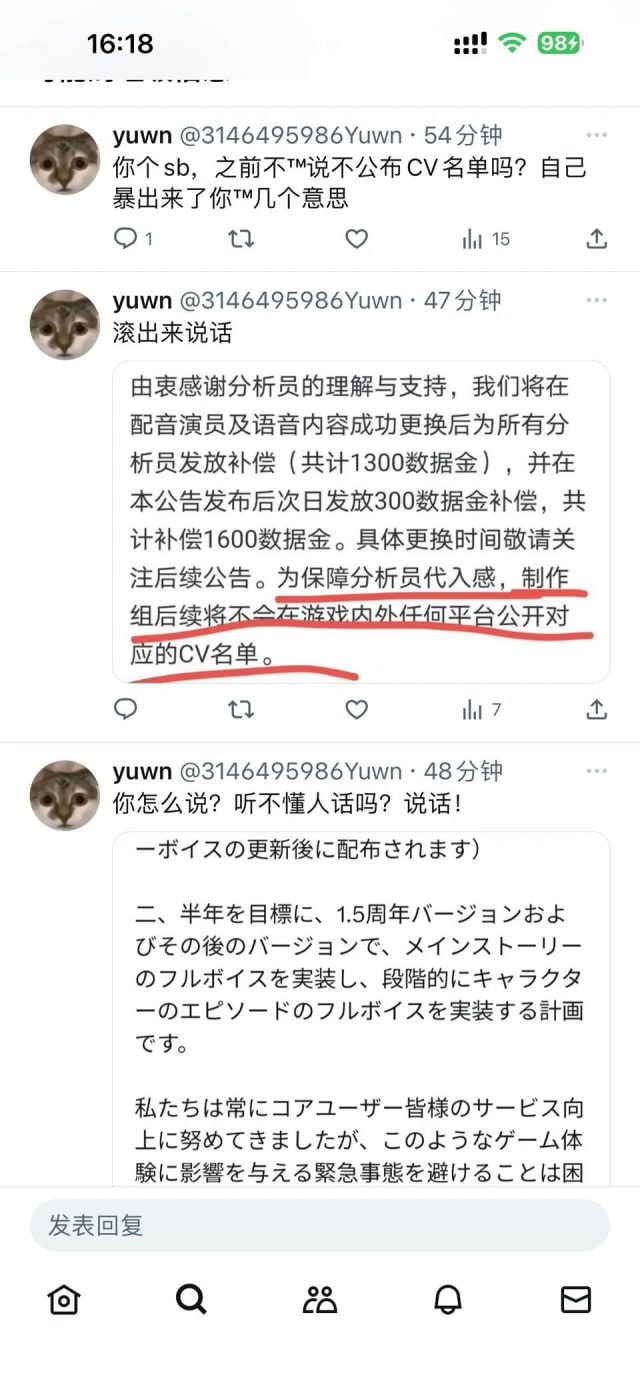Tap the 发表回复 reply field
The width and height of the screenshot is (640, 1387).
(319, 1225)
